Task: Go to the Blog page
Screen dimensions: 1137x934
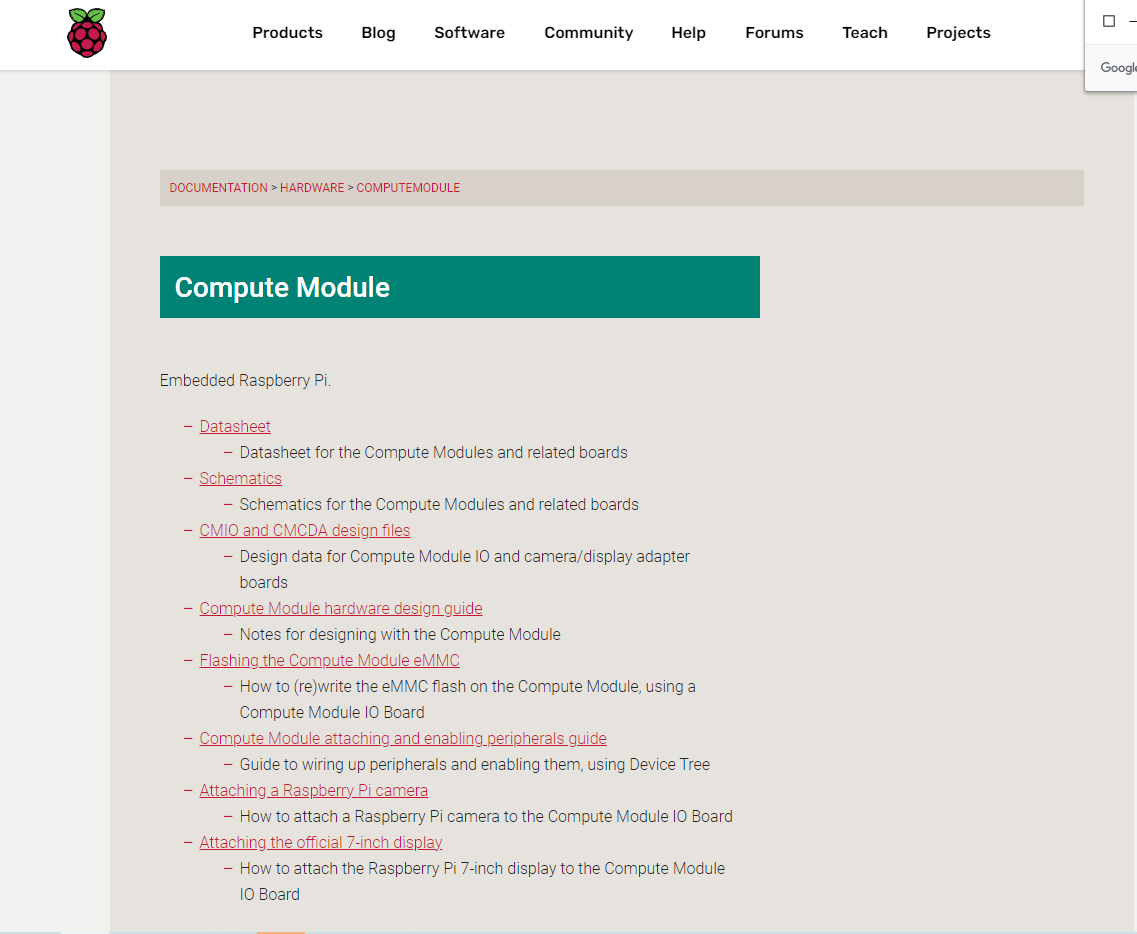Action: (x=379, y=33)
